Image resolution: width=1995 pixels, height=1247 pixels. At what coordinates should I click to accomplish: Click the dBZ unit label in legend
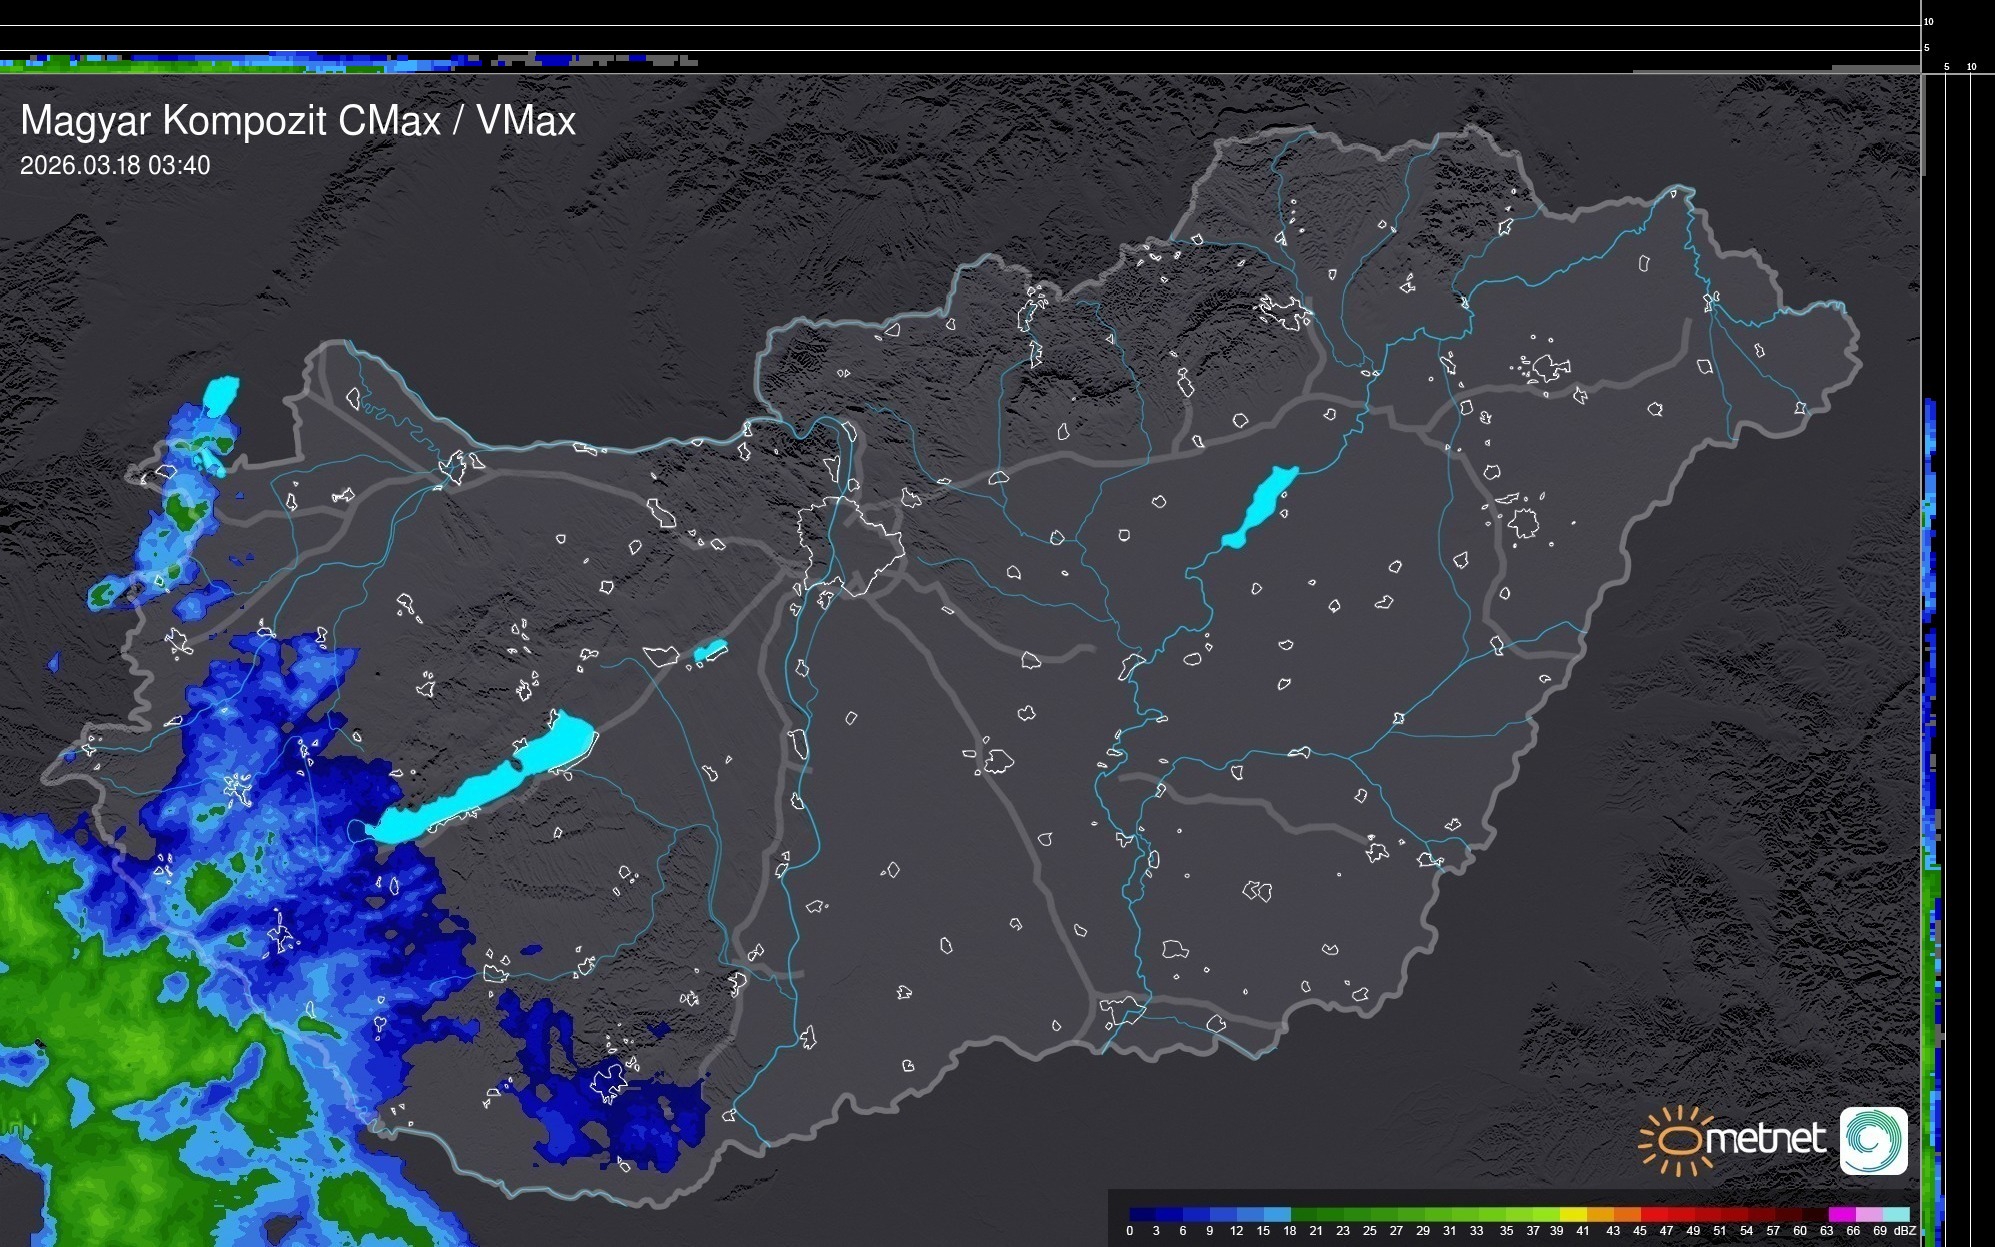click(1905, 1231)
